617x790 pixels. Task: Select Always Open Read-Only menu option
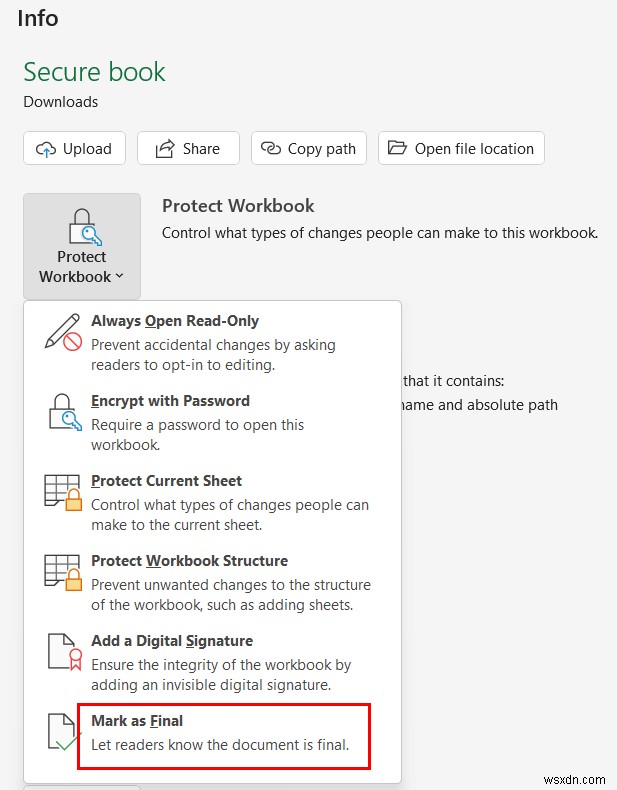coord(175,321)
